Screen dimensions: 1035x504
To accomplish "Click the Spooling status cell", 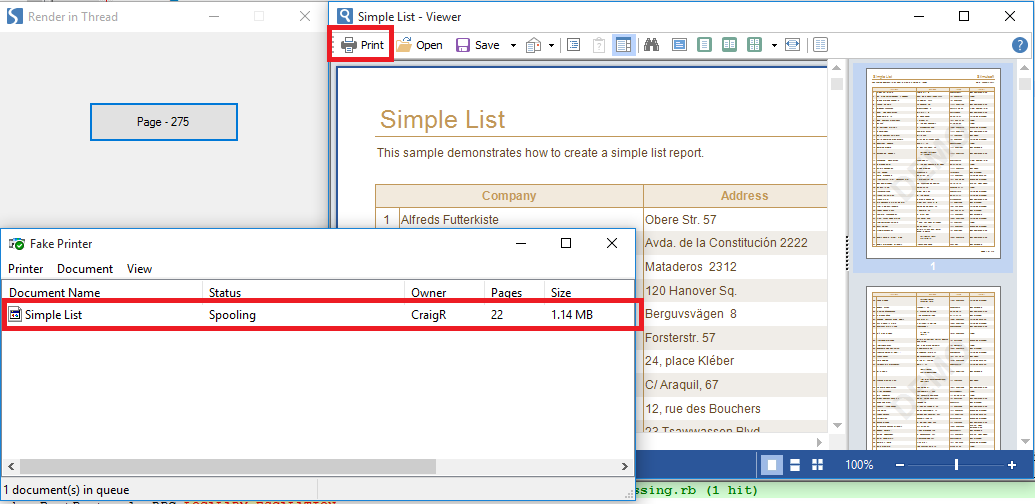I will (232, 315).
